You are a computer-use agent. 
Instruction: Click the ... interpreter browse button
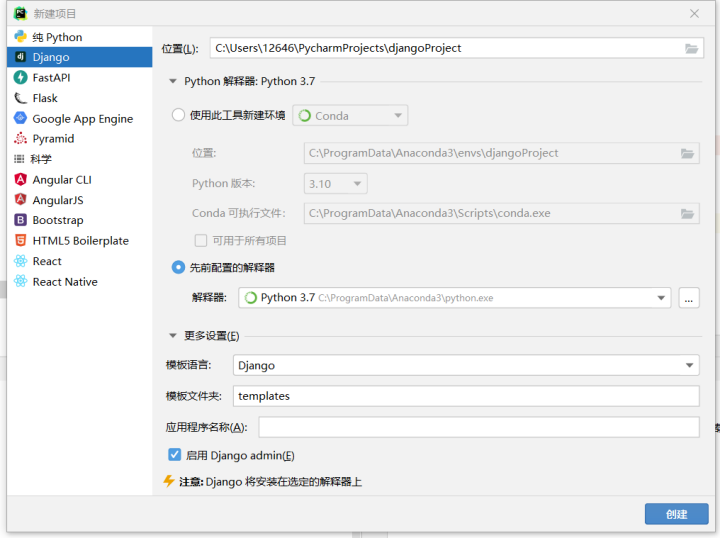pyautogui.click(x=689, y=298)
